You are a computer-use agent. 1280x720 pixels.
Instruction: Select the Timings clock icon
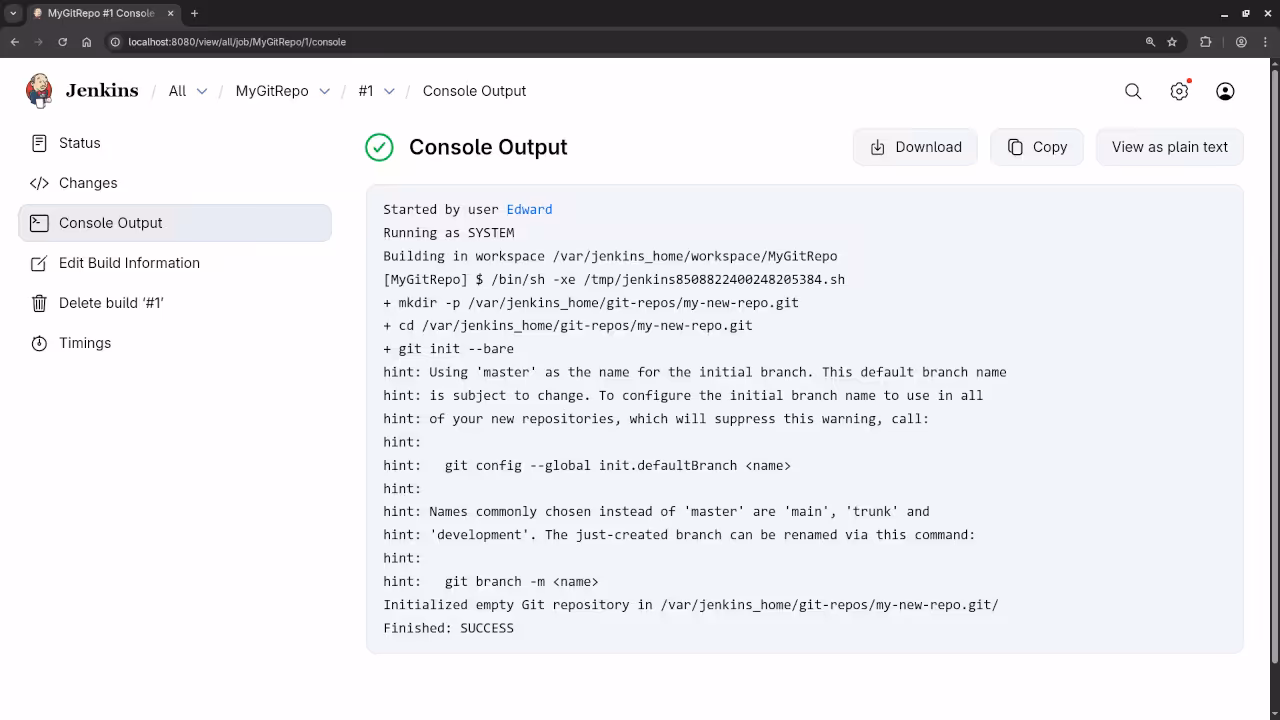click(39, 343)
